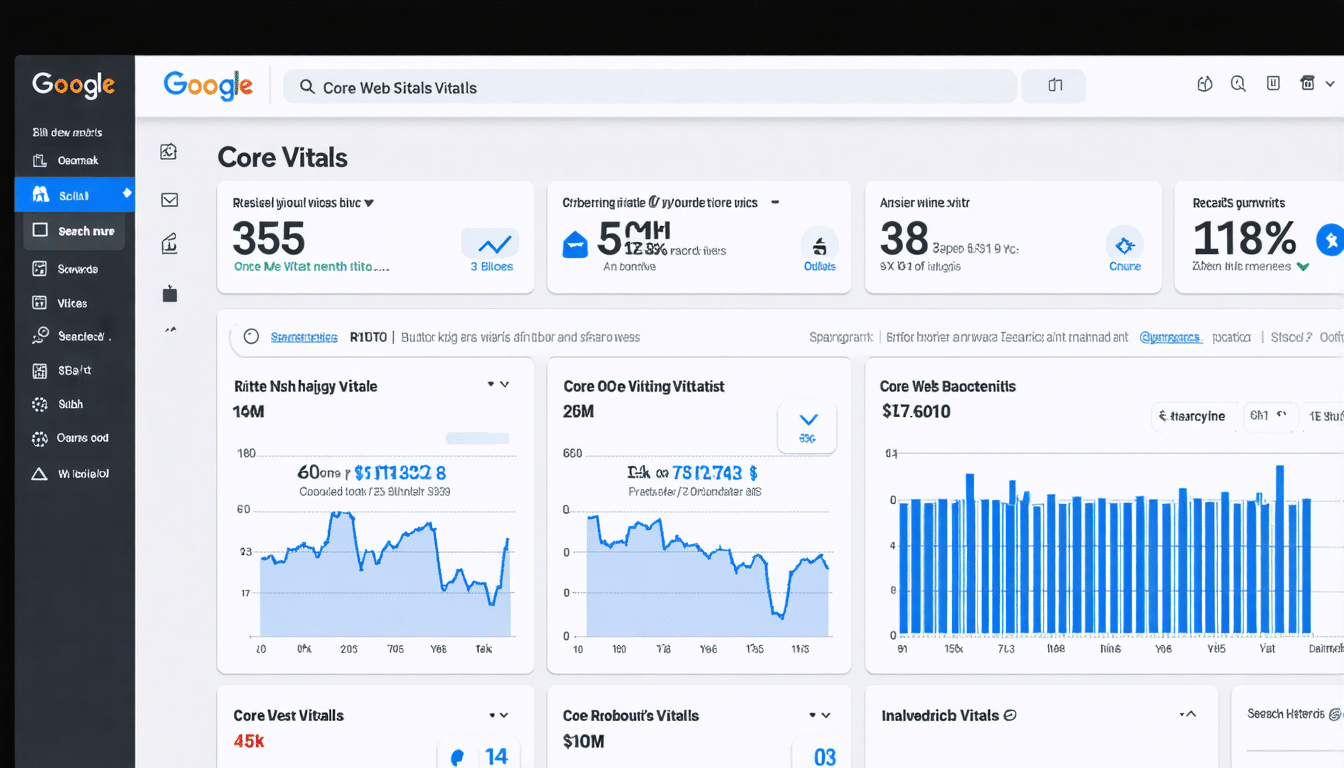1344x768 pixels.
Task: Click the Chure icon in the 38 card
Action: (x=1125, y=244)
